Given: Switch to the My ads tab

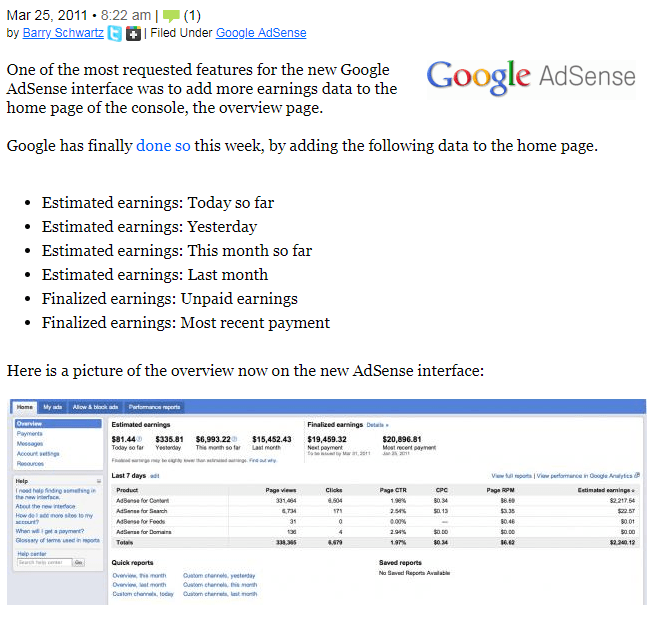Looking at the screenshot, I should [53, 407].
